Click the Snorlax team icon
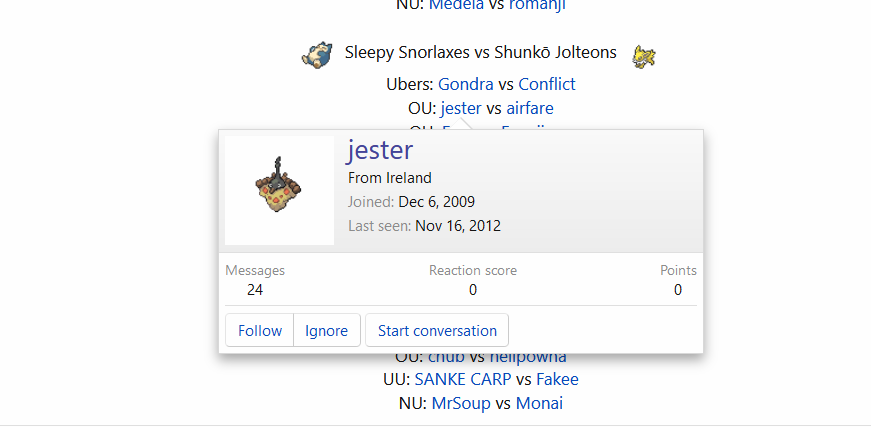The image size is (871, 427). click(317, 54)
